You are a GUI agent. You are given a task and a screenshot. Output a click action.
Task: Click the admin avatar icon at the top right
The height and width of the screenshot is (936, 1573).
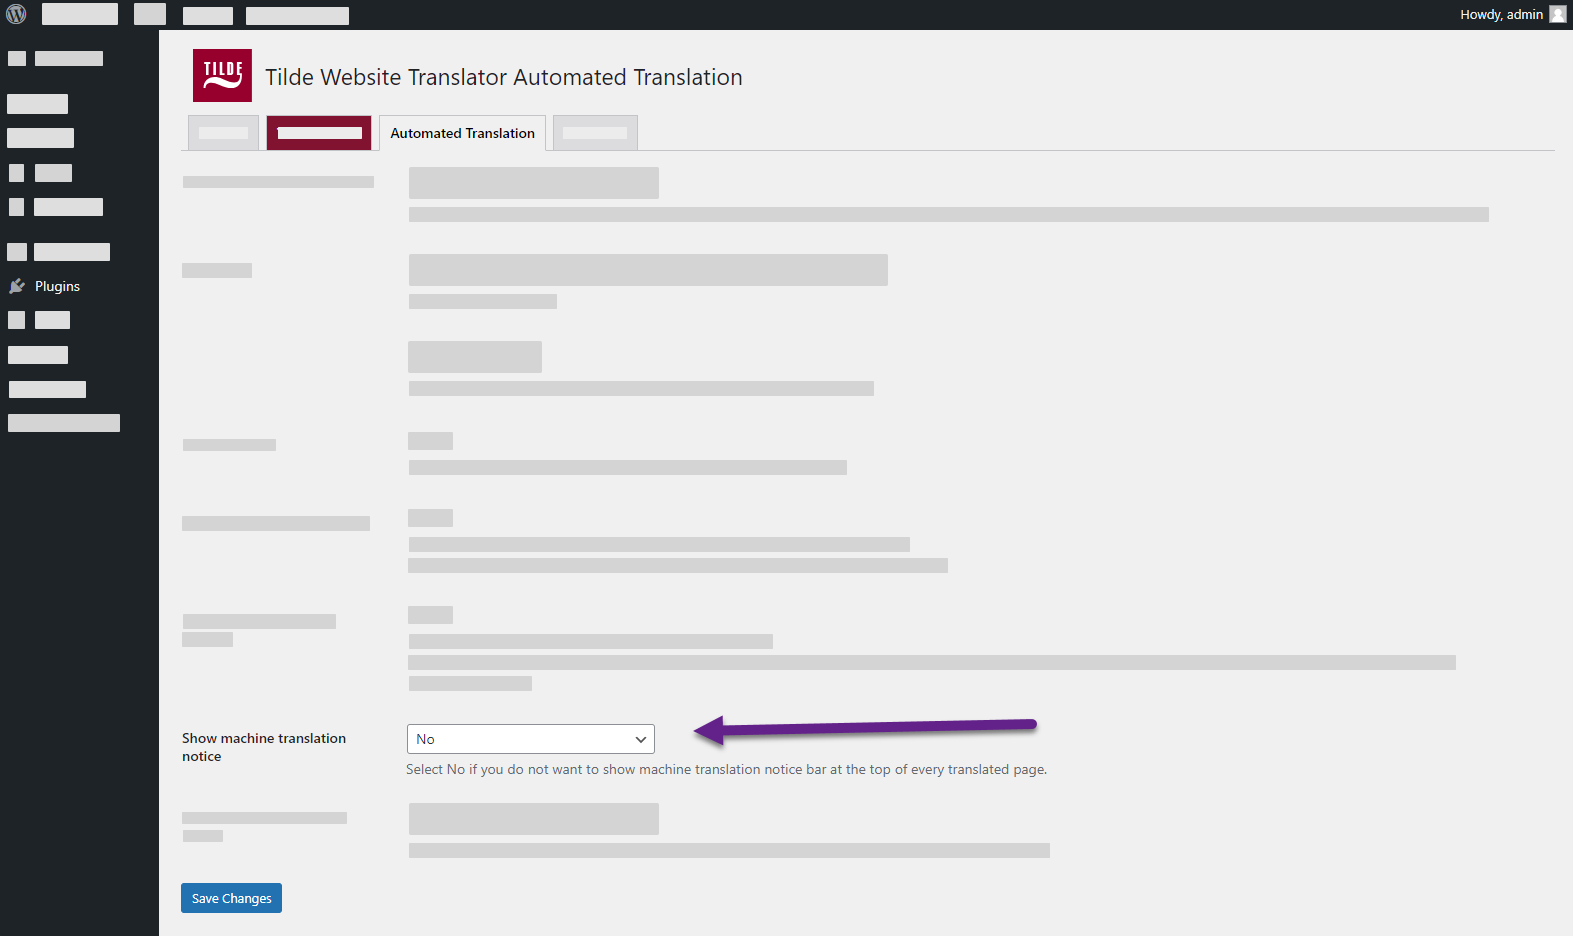[x=1558, y=14]
